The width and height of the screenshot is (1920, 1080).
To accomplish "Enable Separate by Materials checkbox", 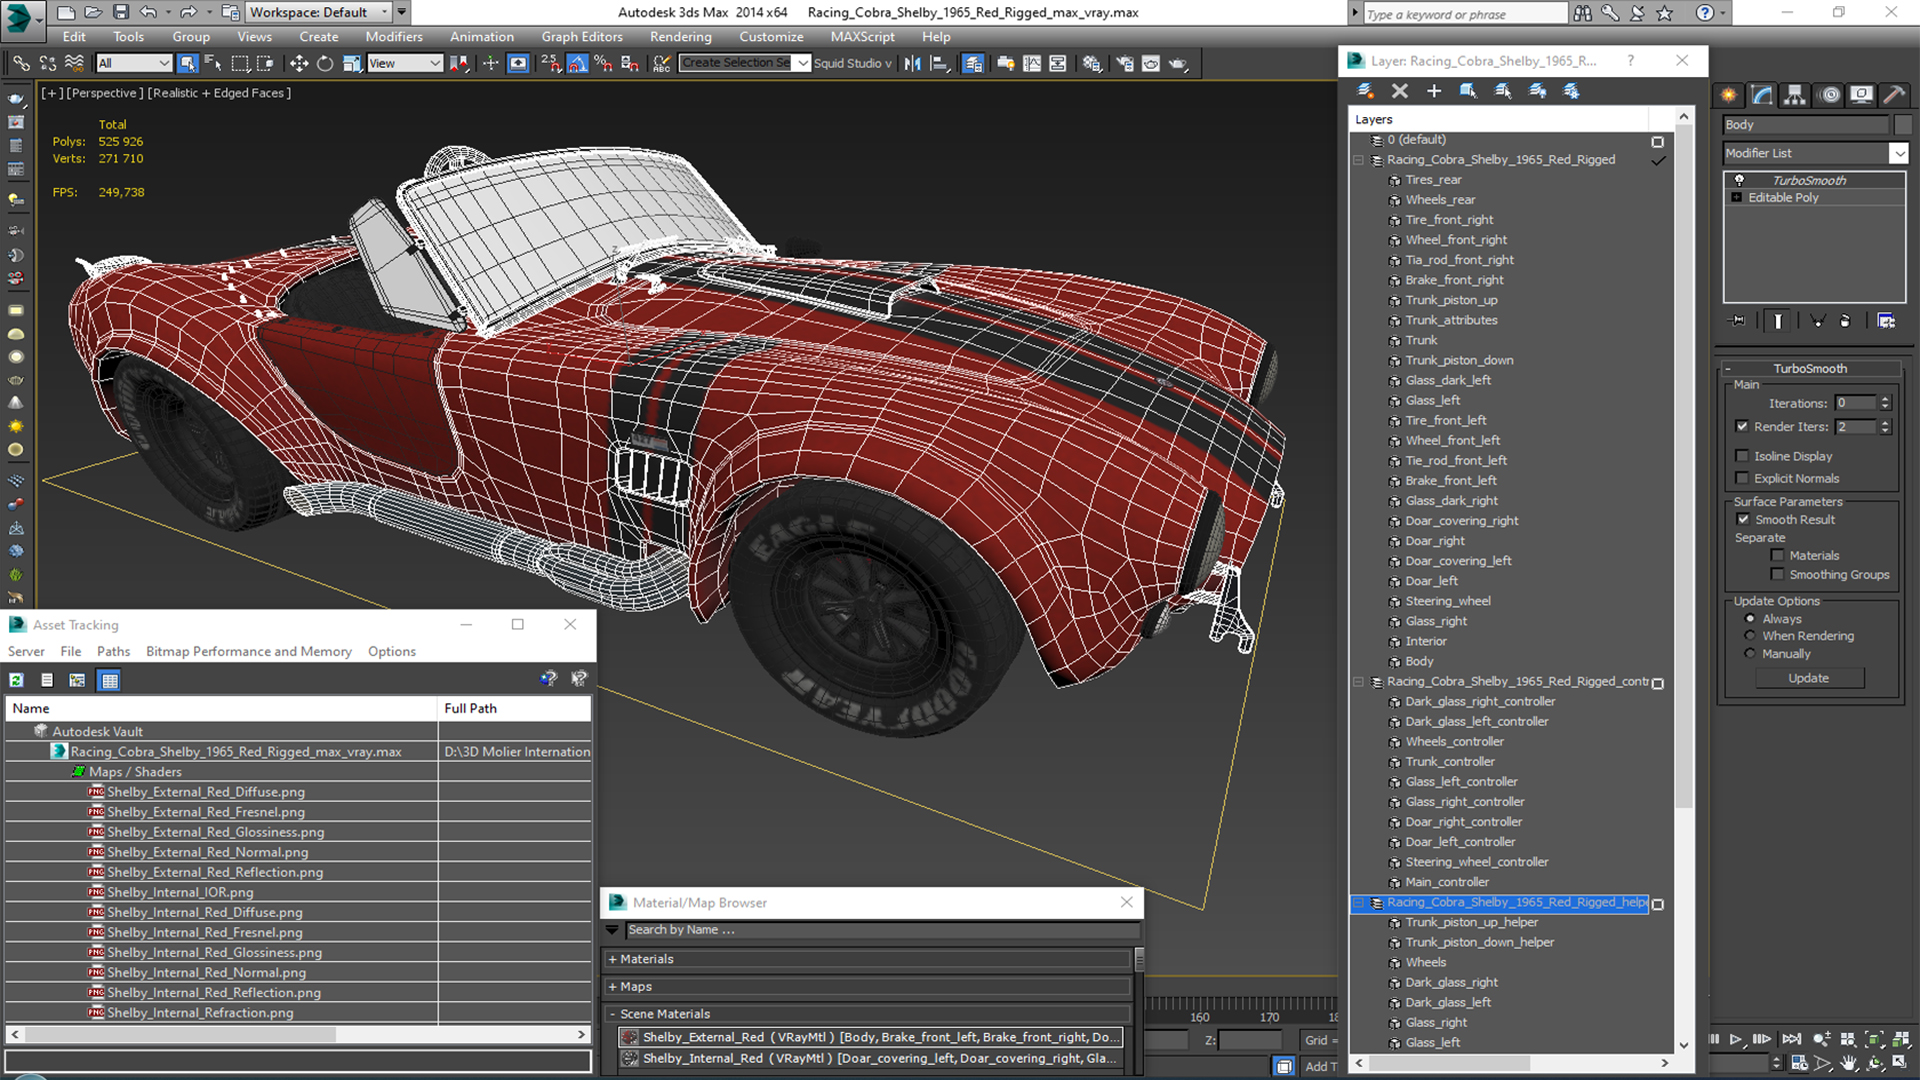I will [1777, 555].
